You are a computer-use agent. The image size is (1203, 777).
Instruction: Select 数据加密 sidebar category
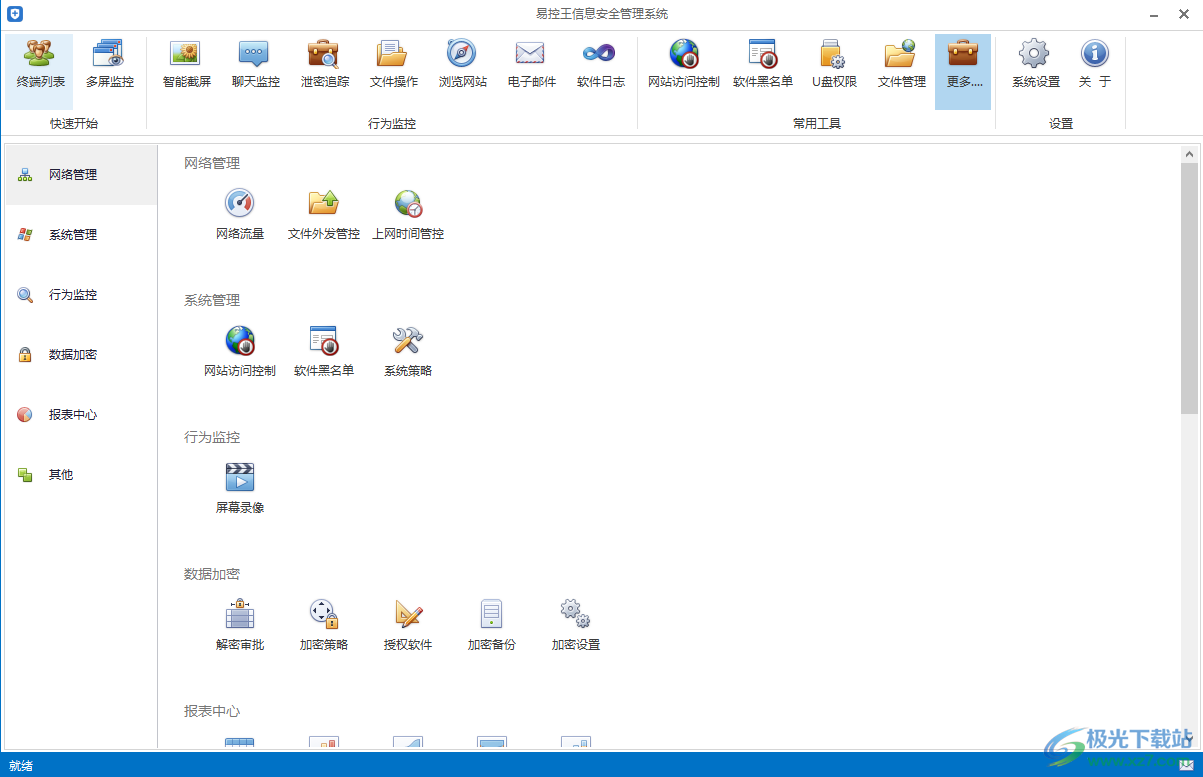coord(73,355)
